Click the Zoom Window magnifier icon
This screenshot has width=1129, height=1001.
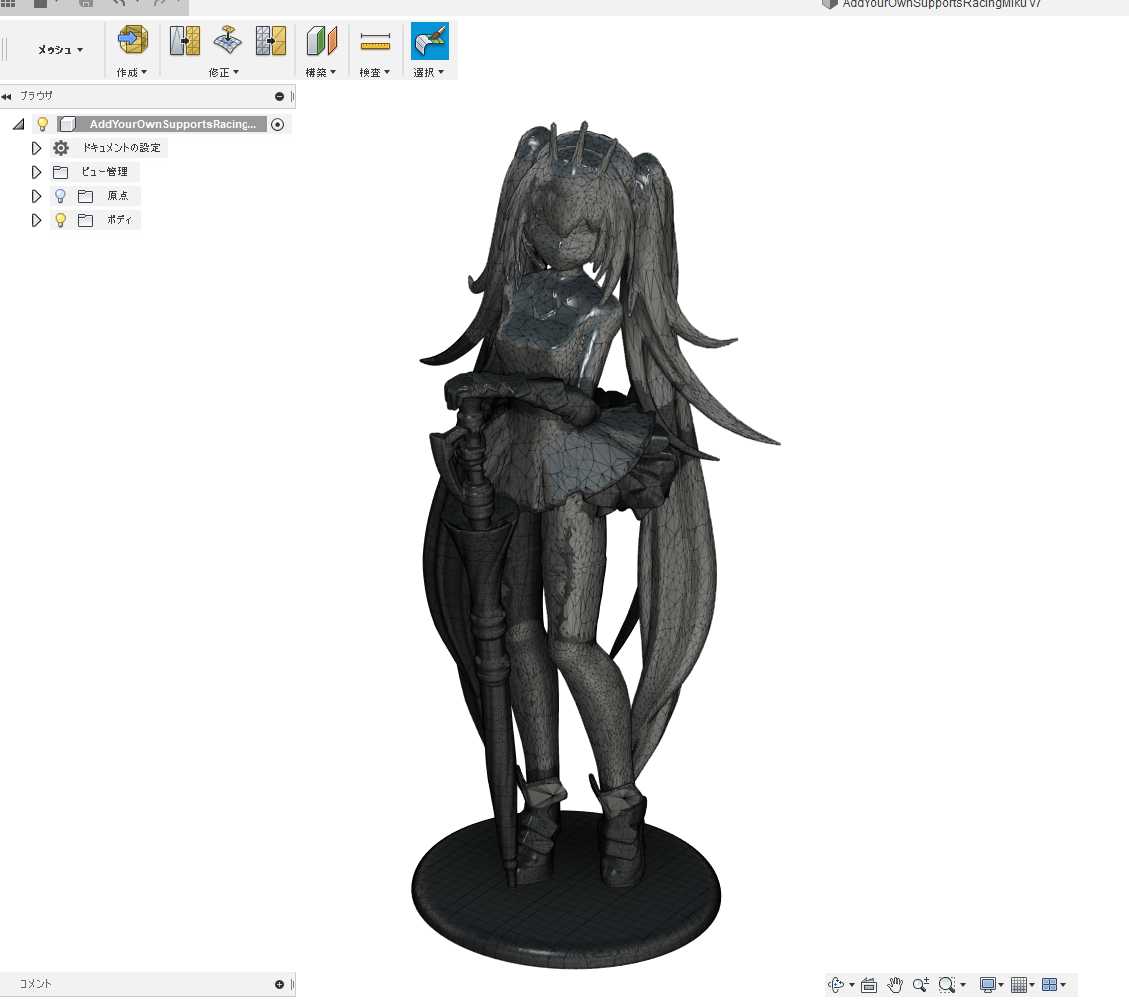coord(947,984)
